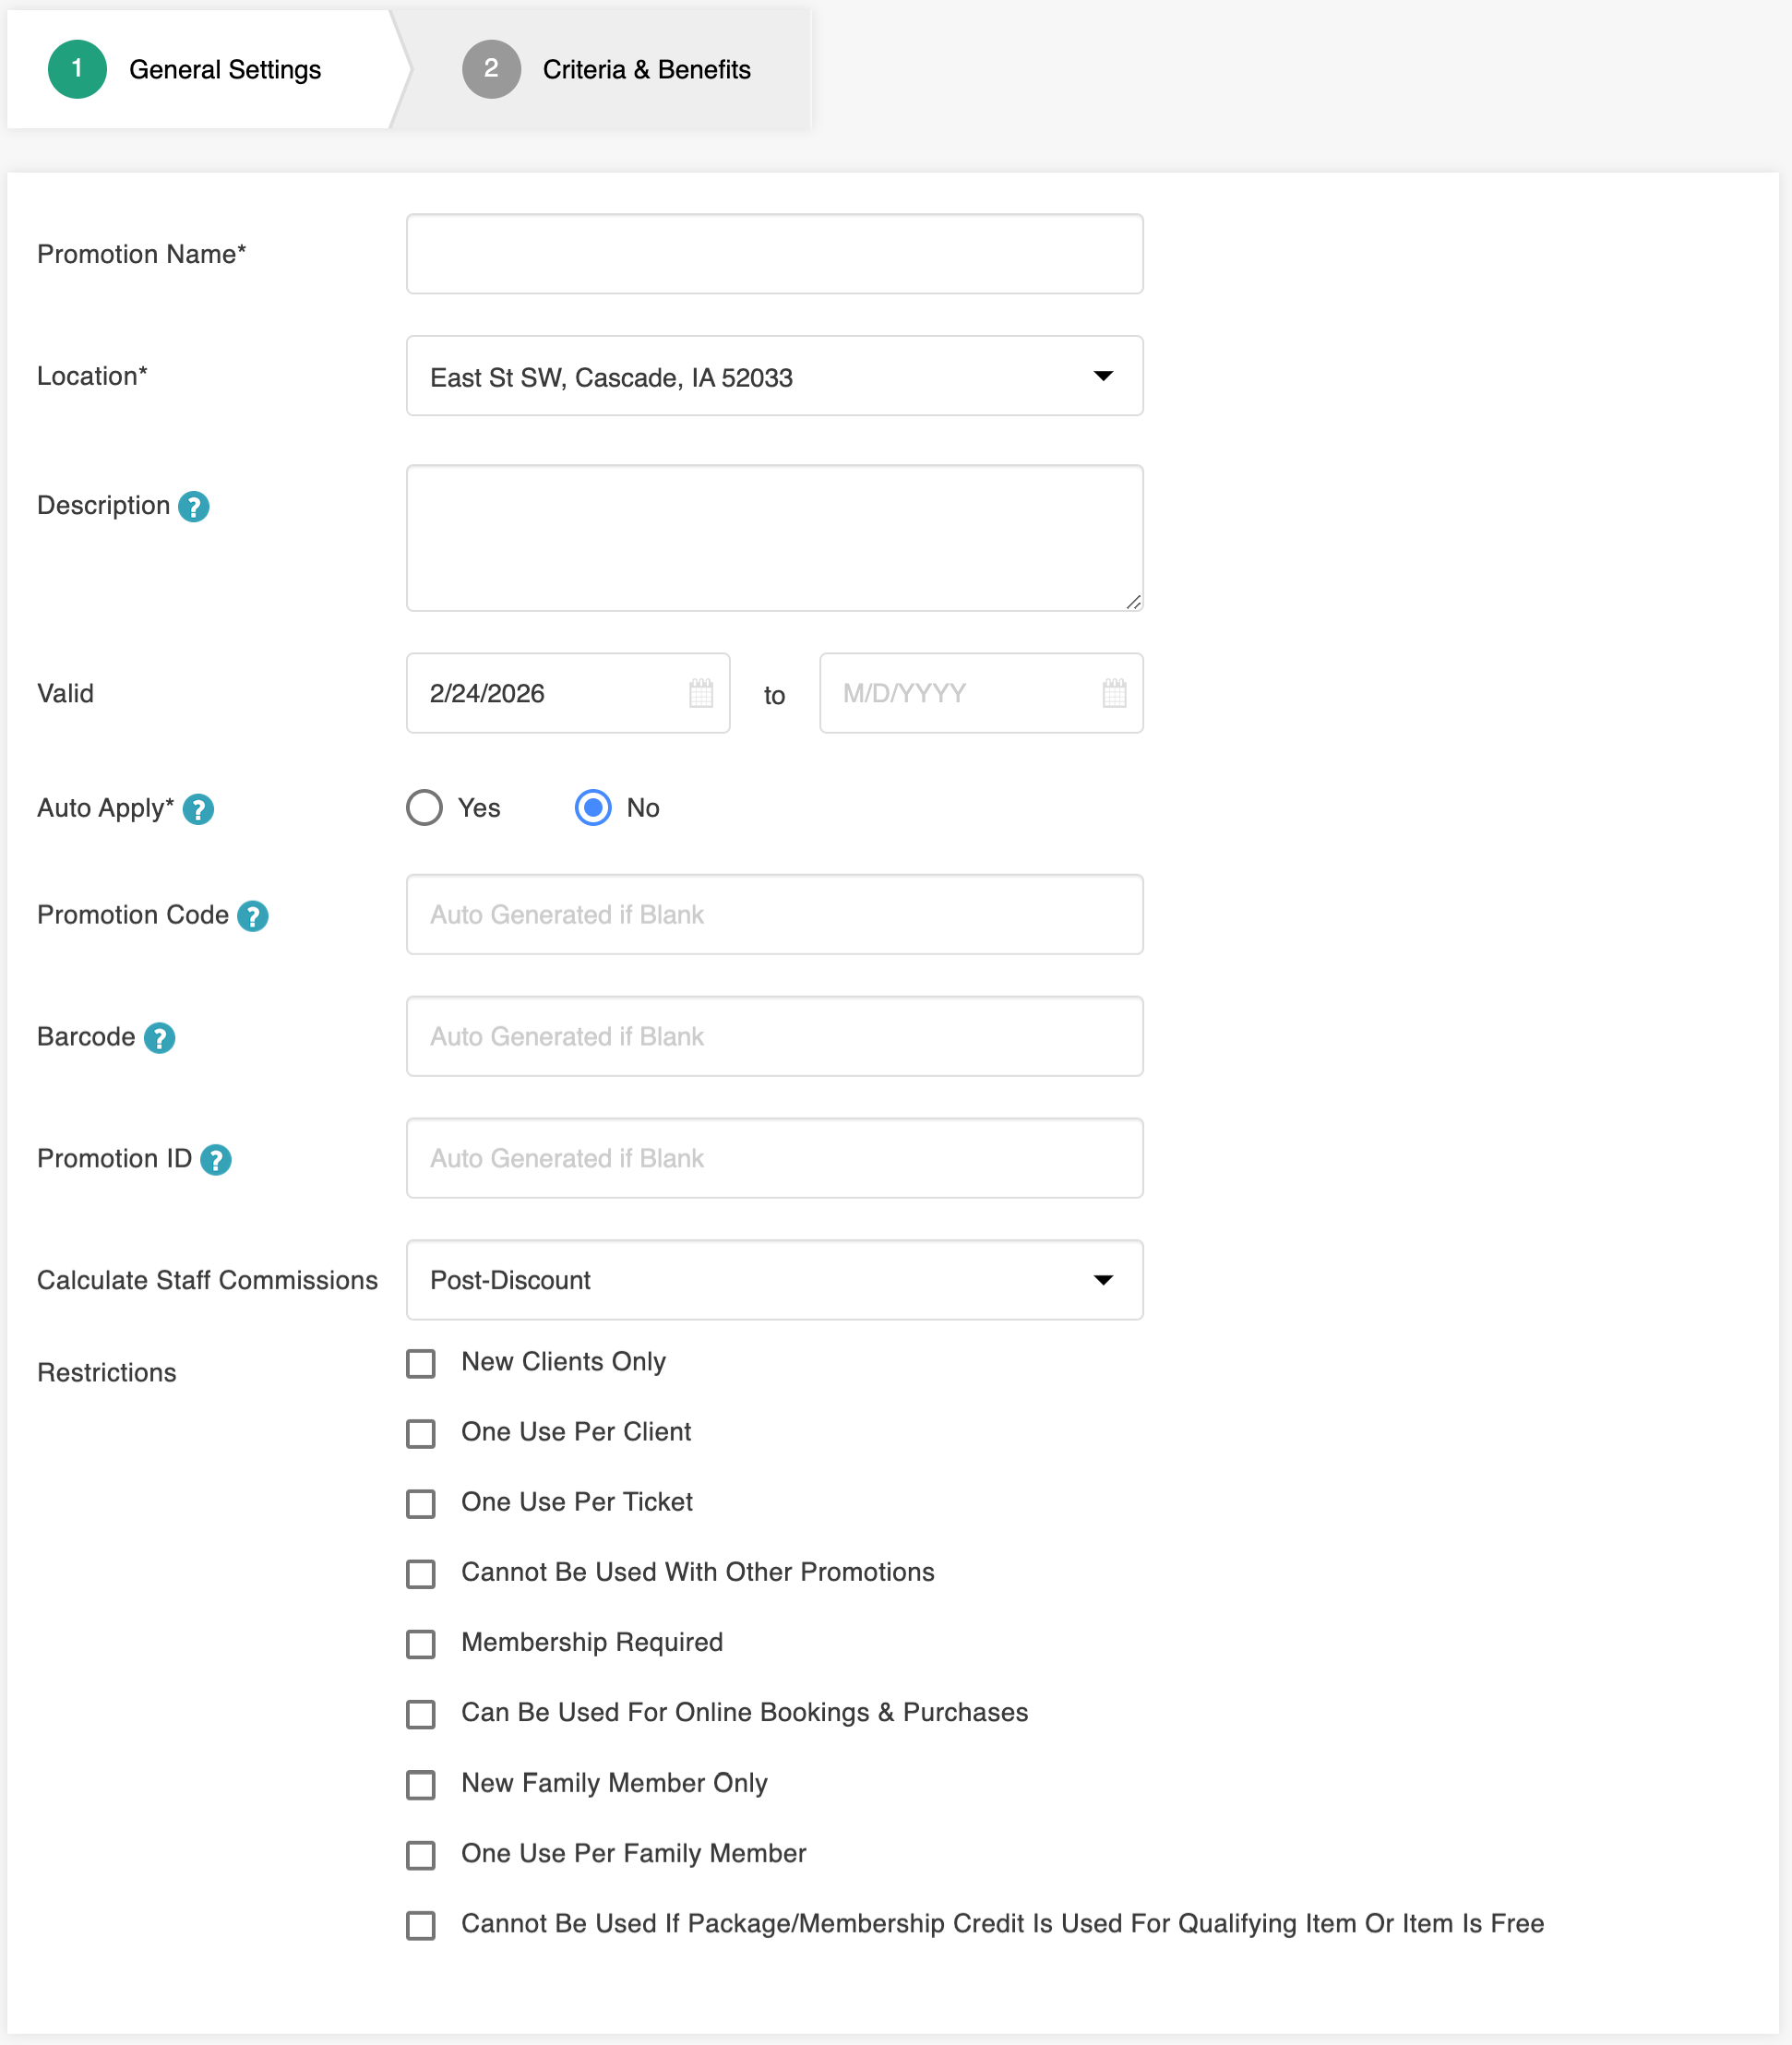Click the step 1 green circle icon
The image size is (1792, 2045).
(x=77, y=69)
